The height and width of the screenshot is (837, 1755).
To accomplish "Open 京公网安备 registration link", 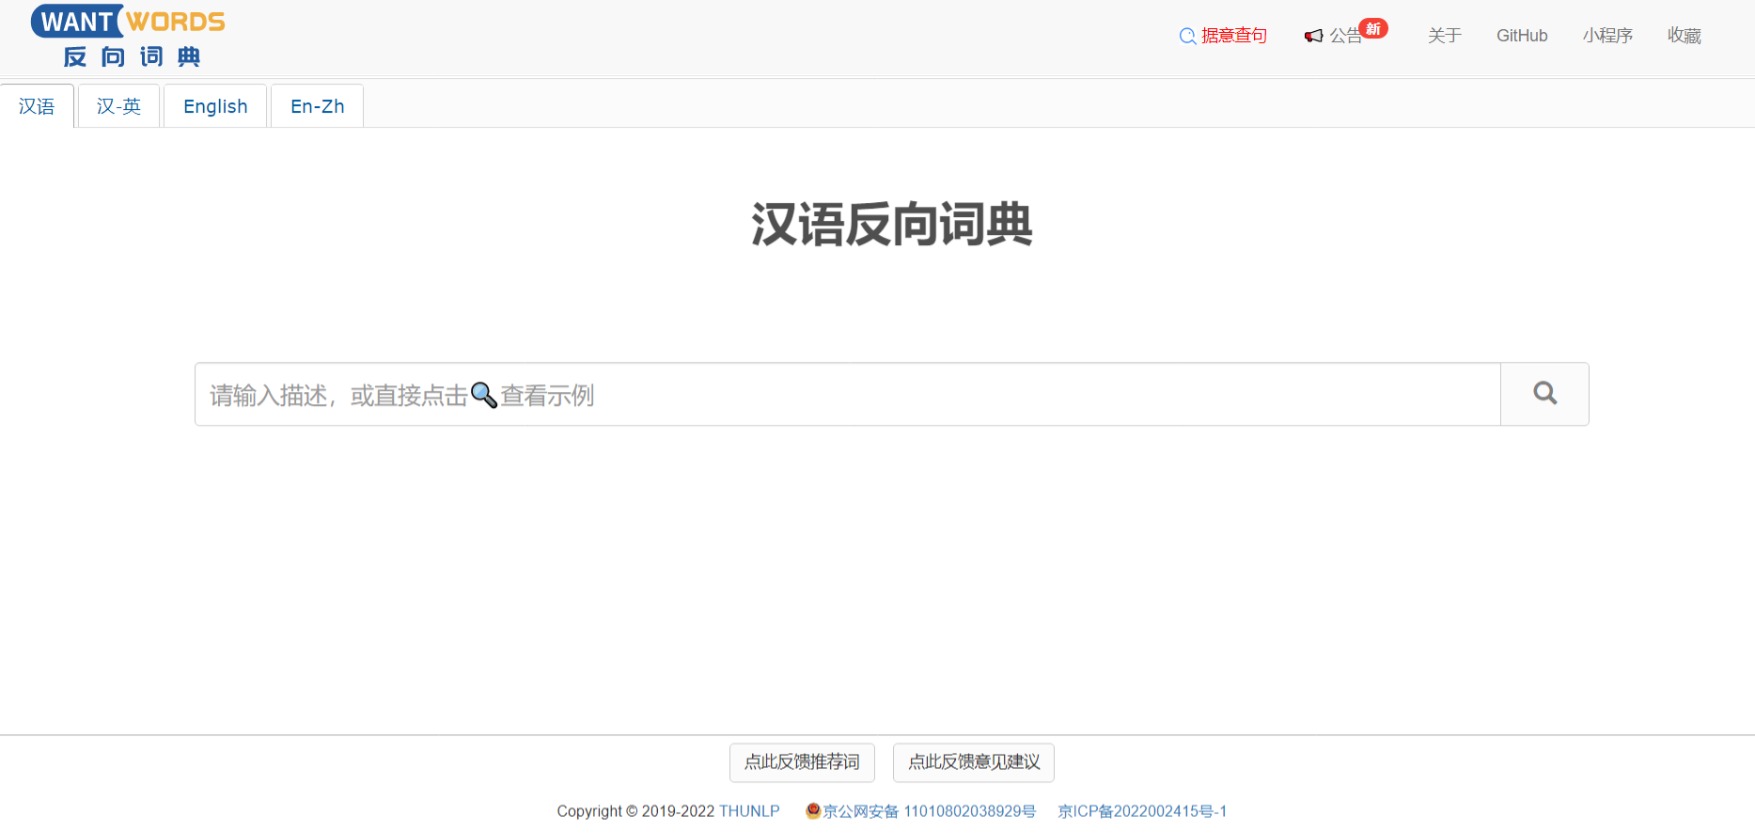I will (920, 811).
